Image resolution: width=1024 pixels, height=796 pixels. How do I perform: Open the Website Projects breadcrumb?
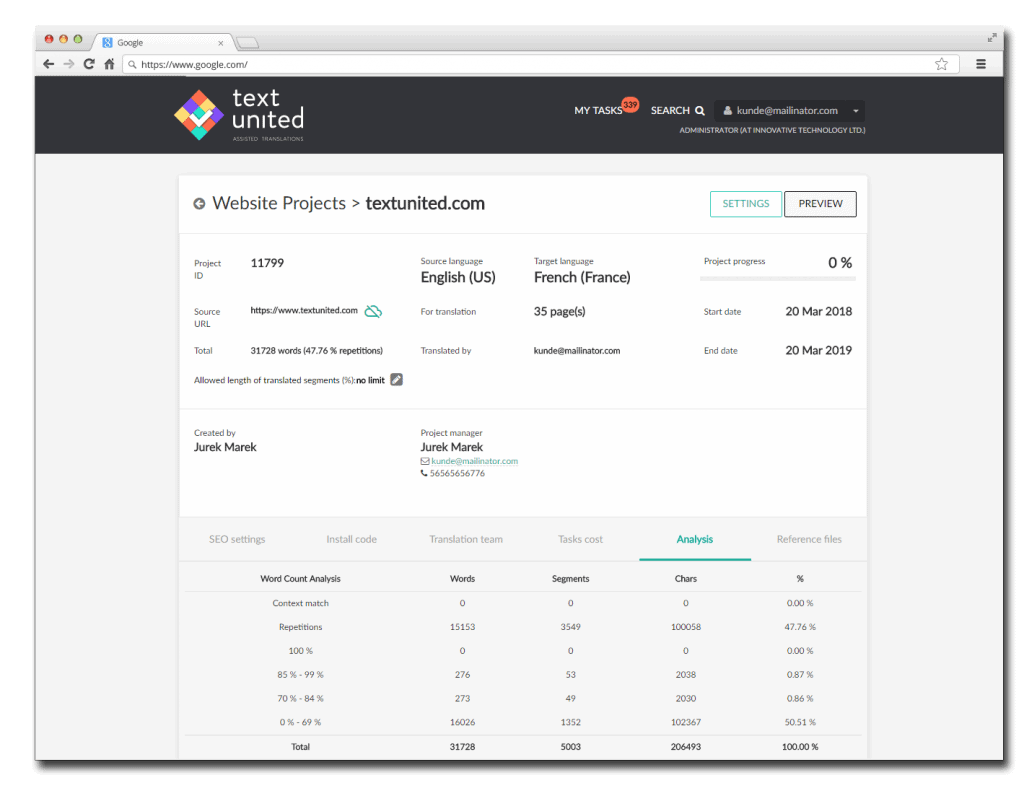279,203
